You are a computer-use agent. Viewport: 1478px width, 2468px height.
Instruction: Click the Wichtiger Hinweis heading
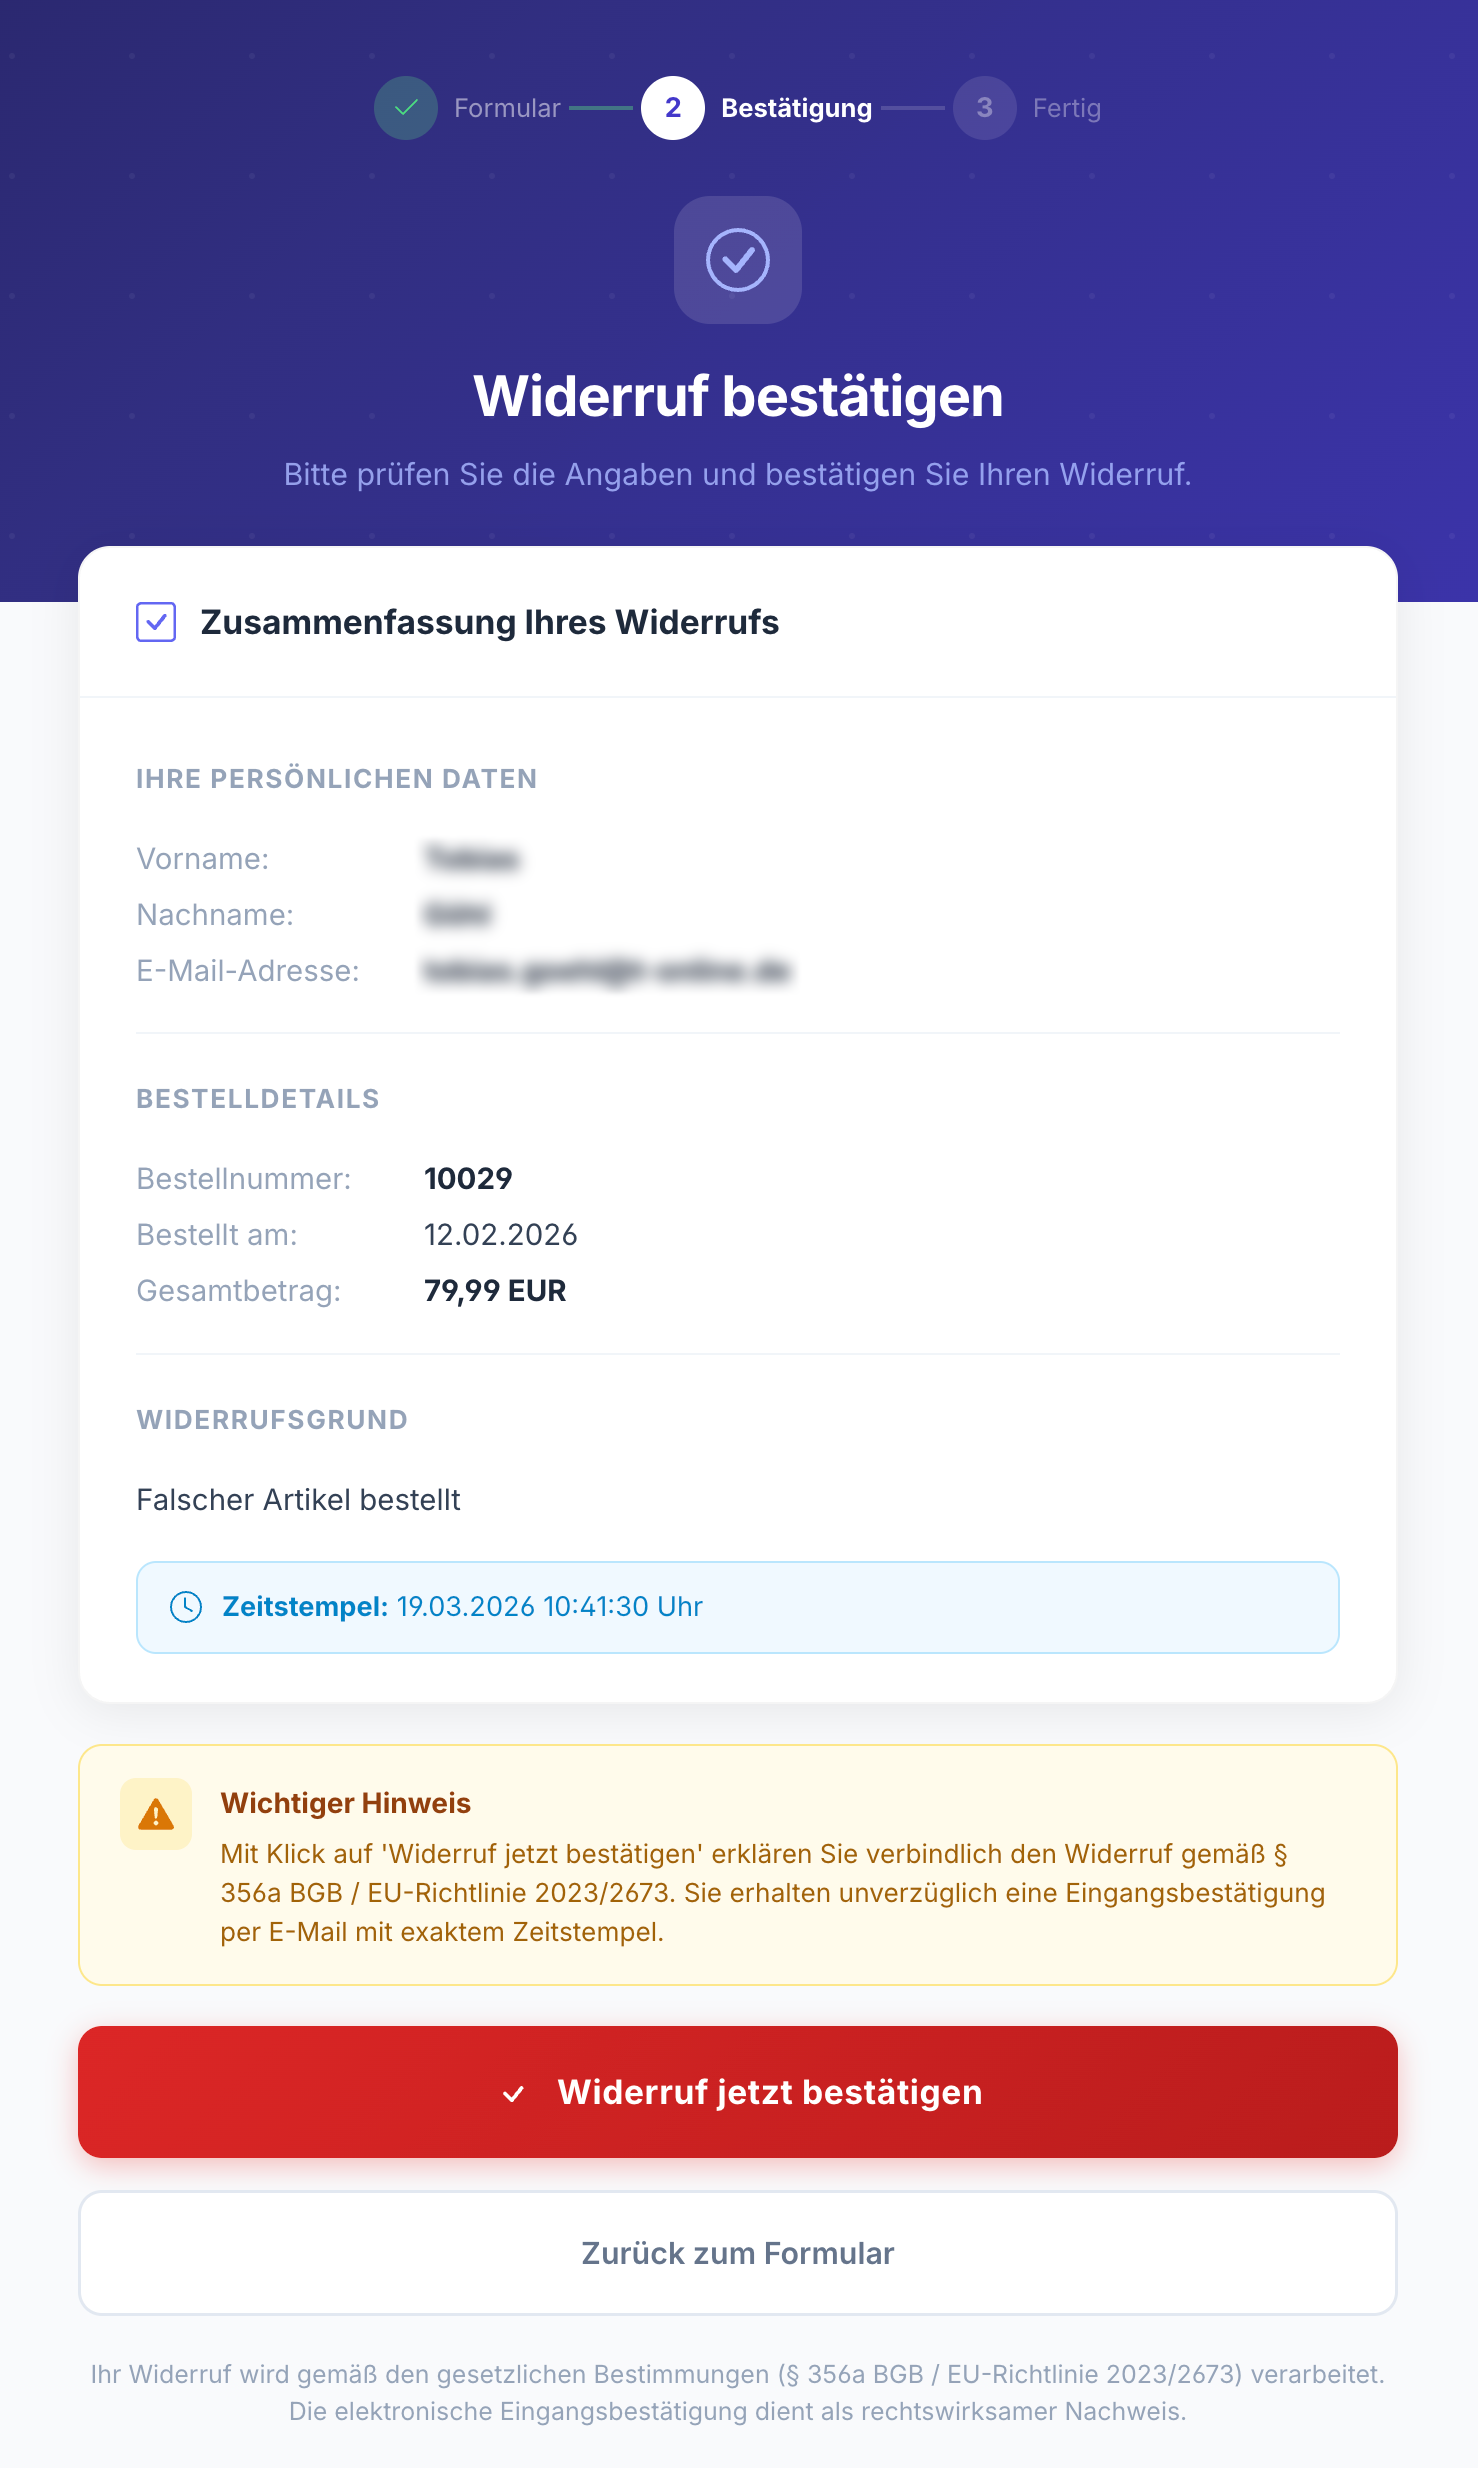pos(345,1803)
